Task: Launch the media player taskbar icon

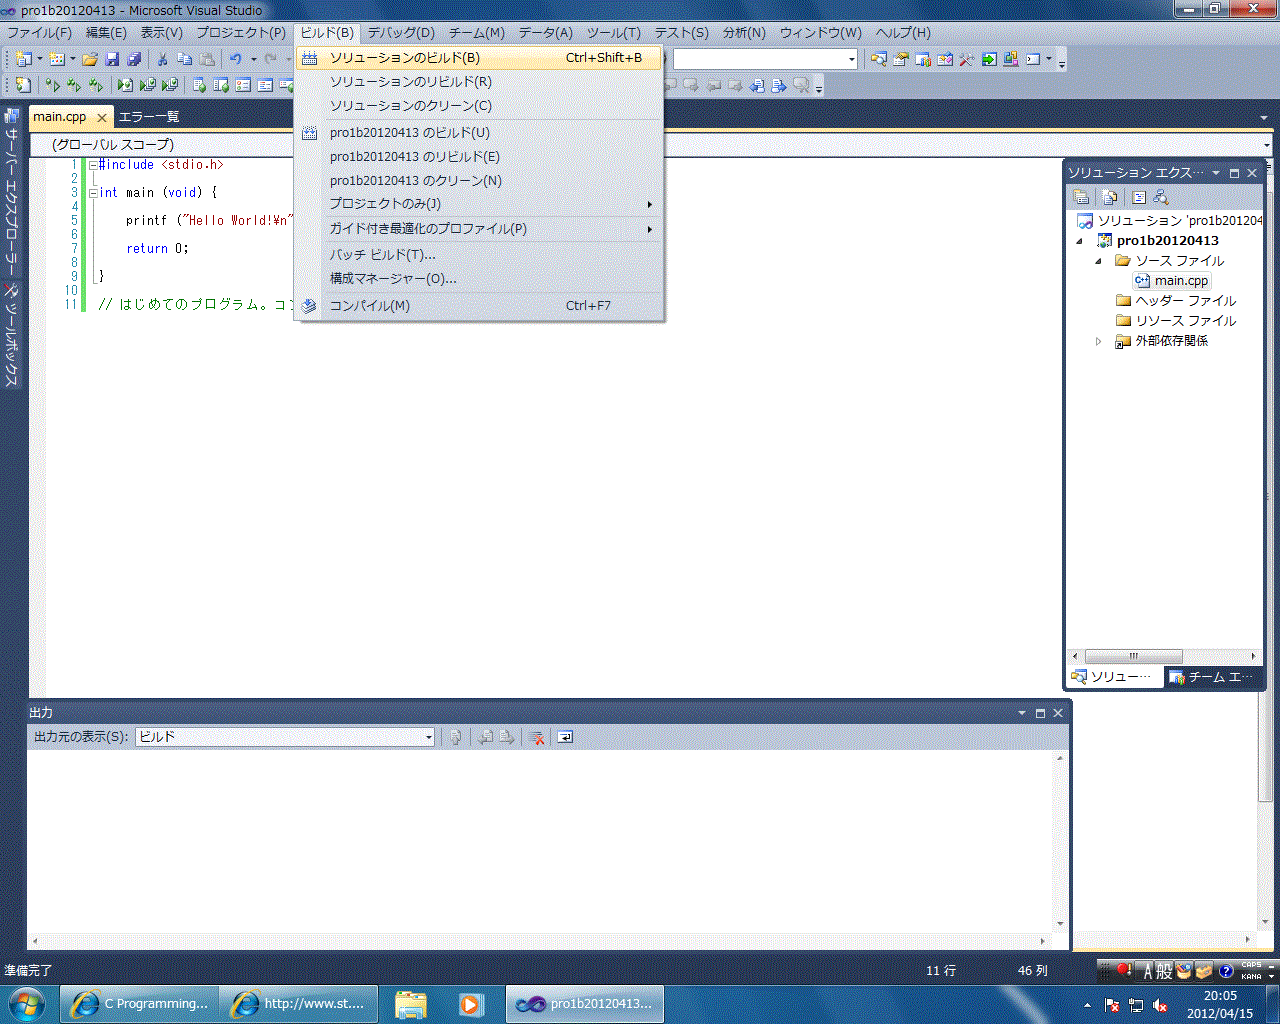Action: (x=470, y=1003)
